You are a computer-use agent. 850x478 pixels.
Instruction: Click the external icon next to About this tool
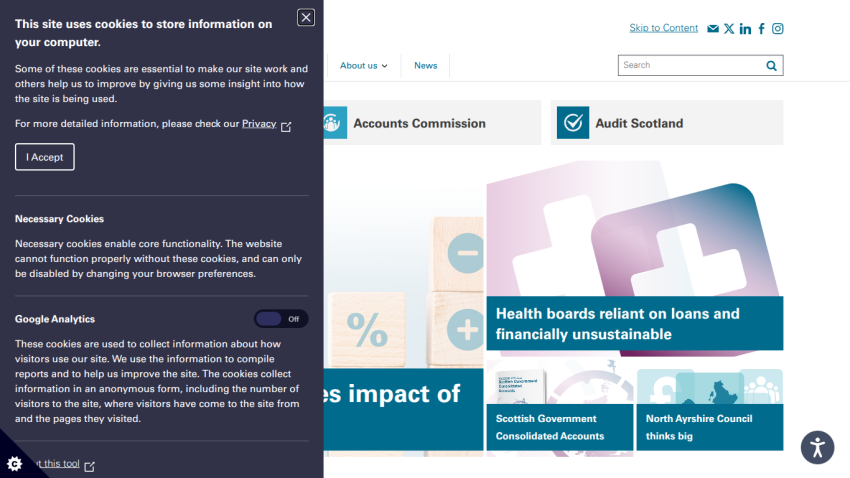[x=89, y=466]
